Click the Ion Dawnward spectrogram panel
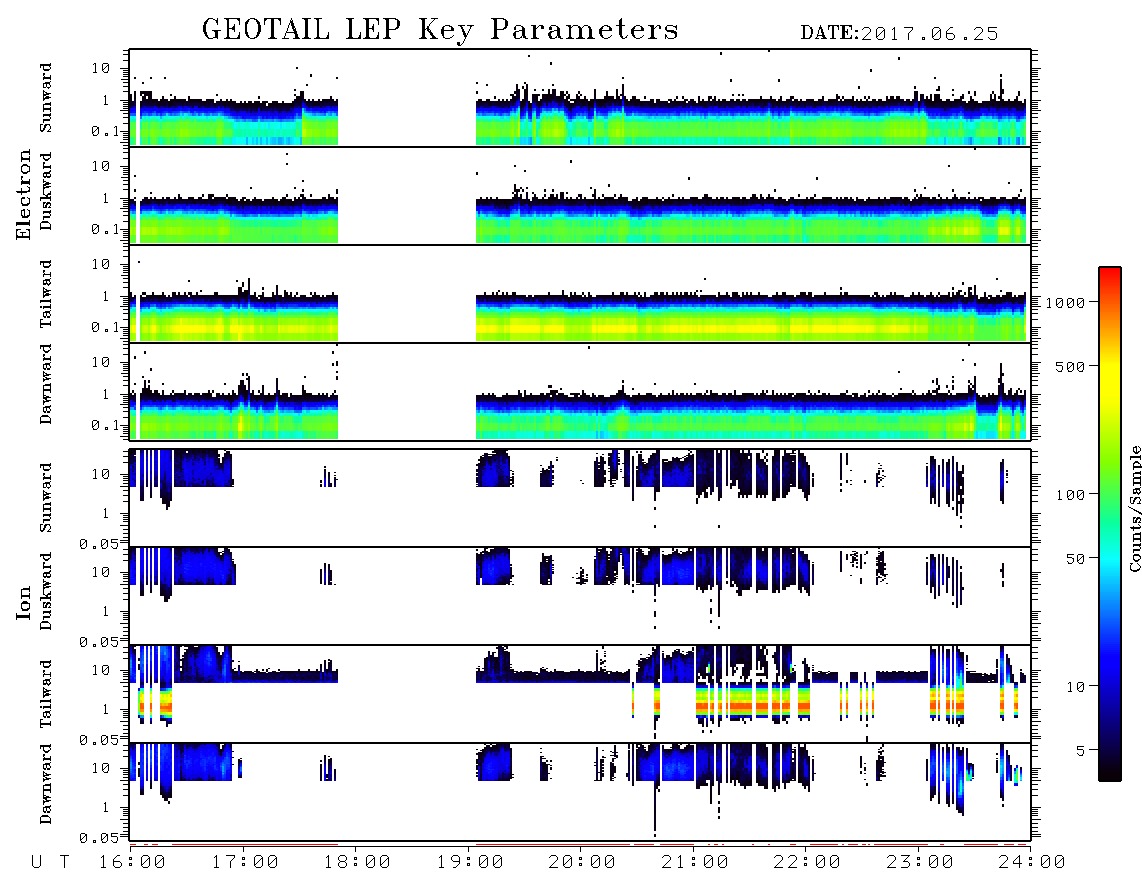 click(x=580, y=791)
